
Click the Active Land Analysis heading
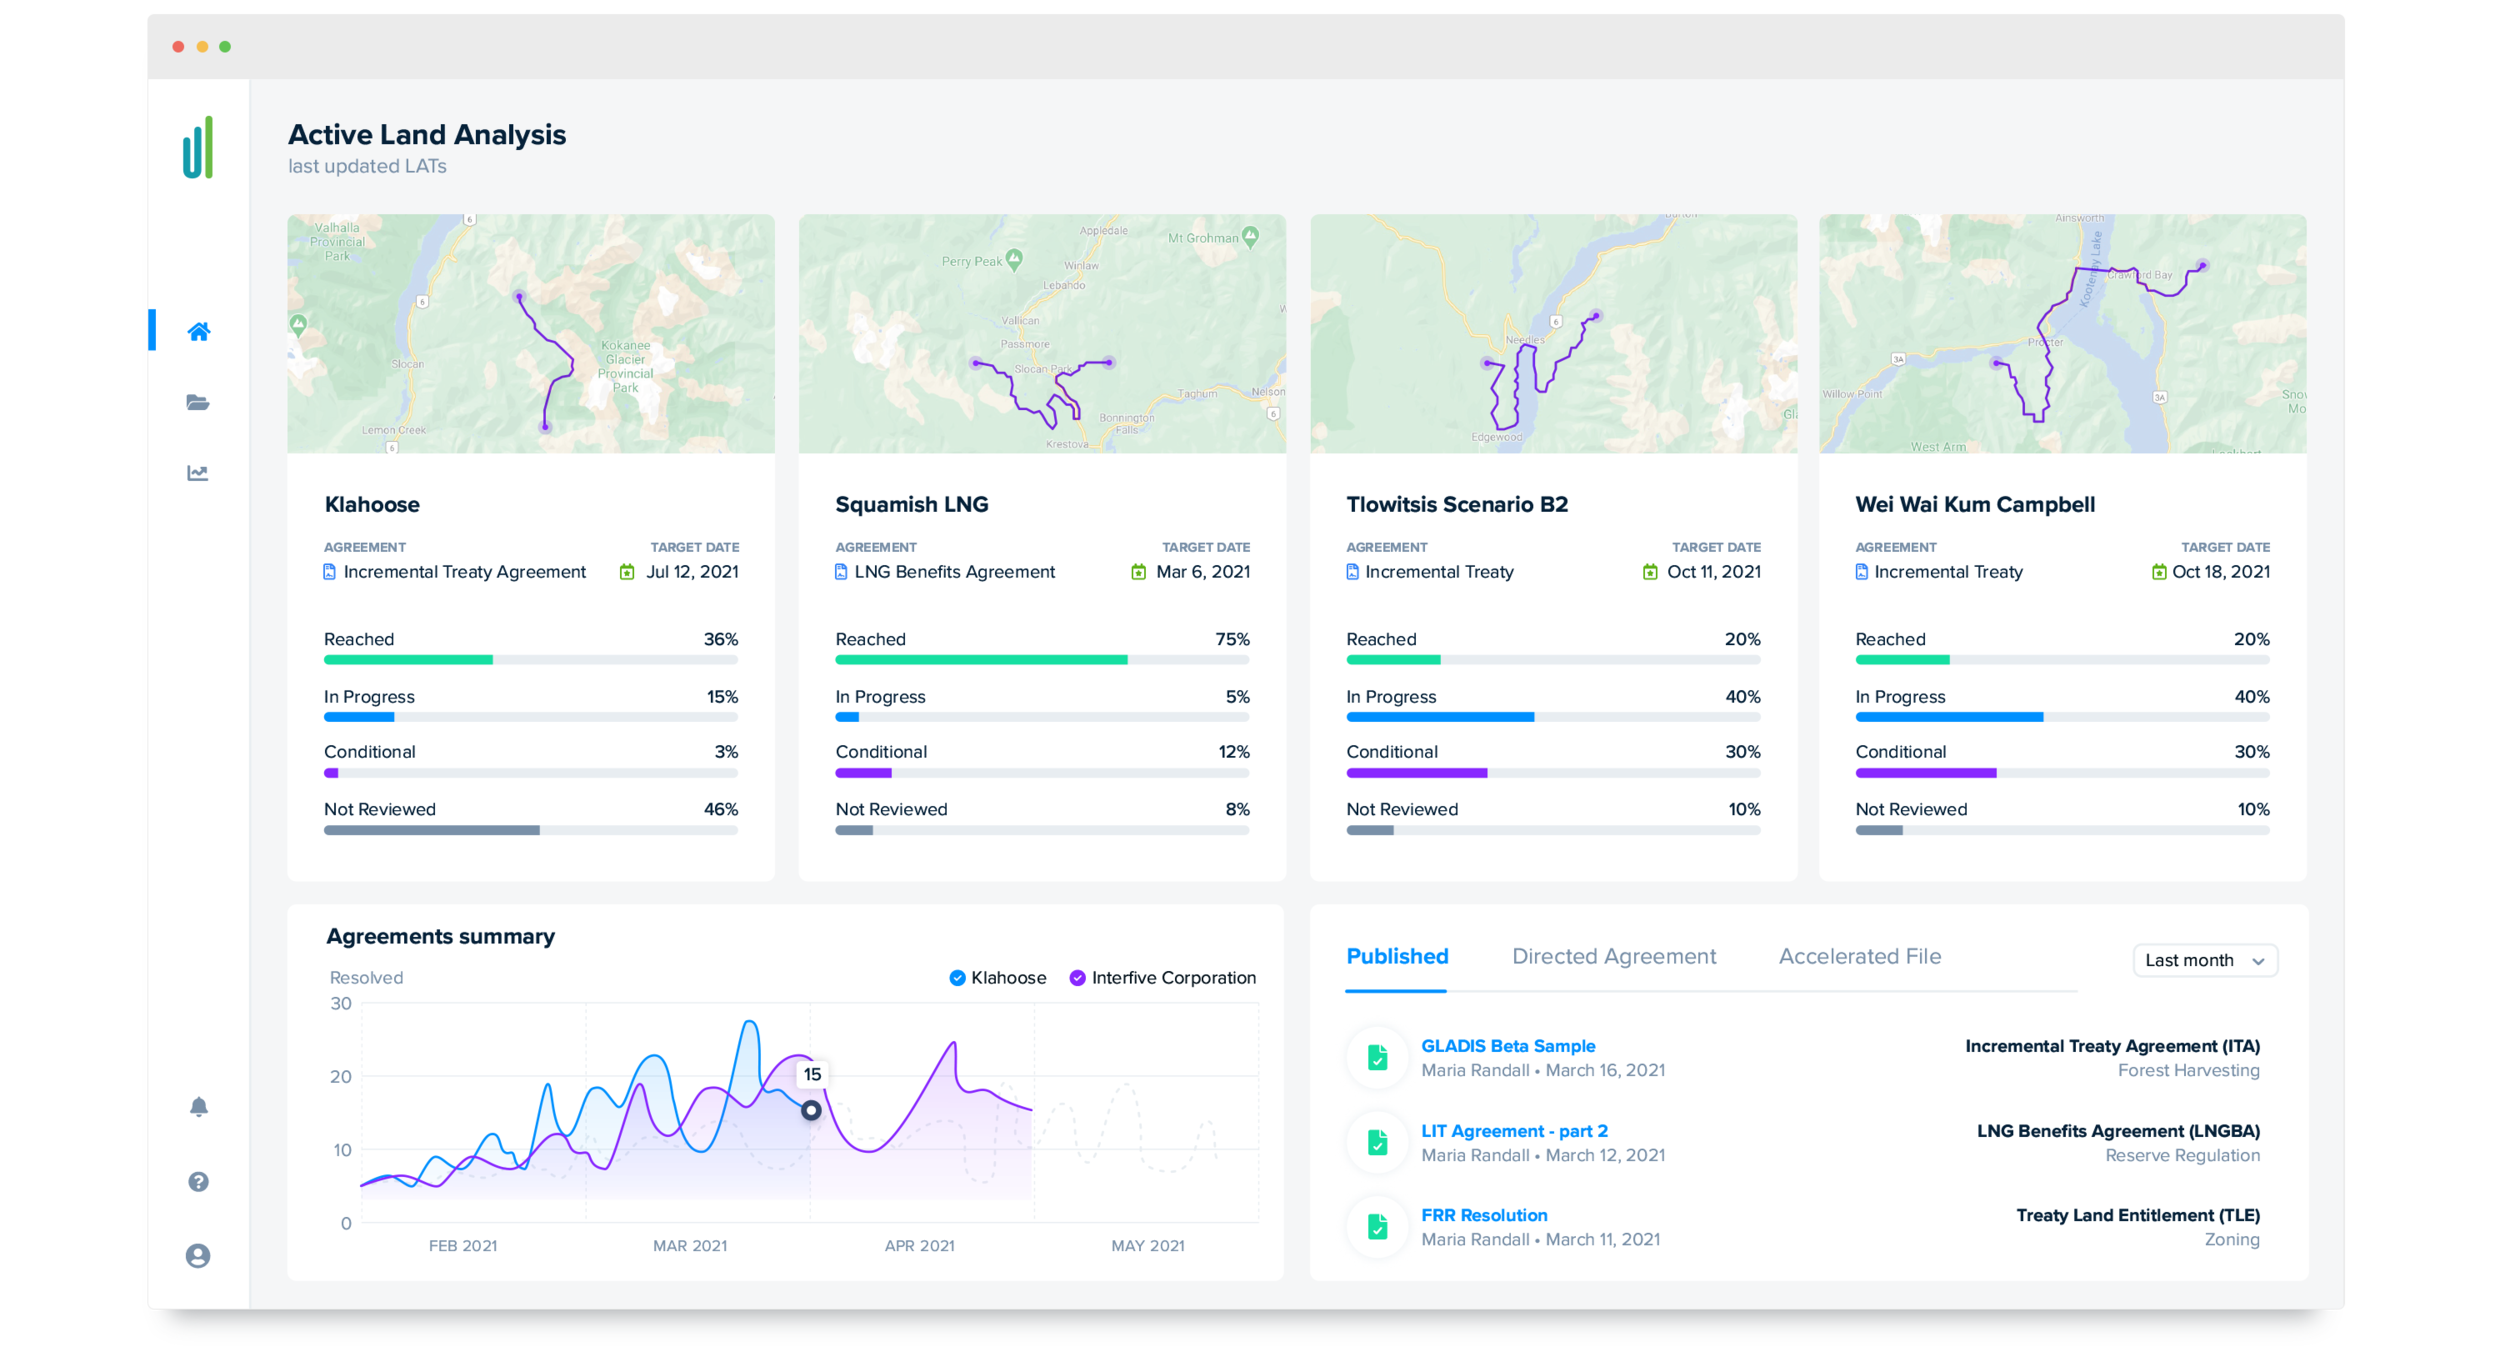(427, 134)
